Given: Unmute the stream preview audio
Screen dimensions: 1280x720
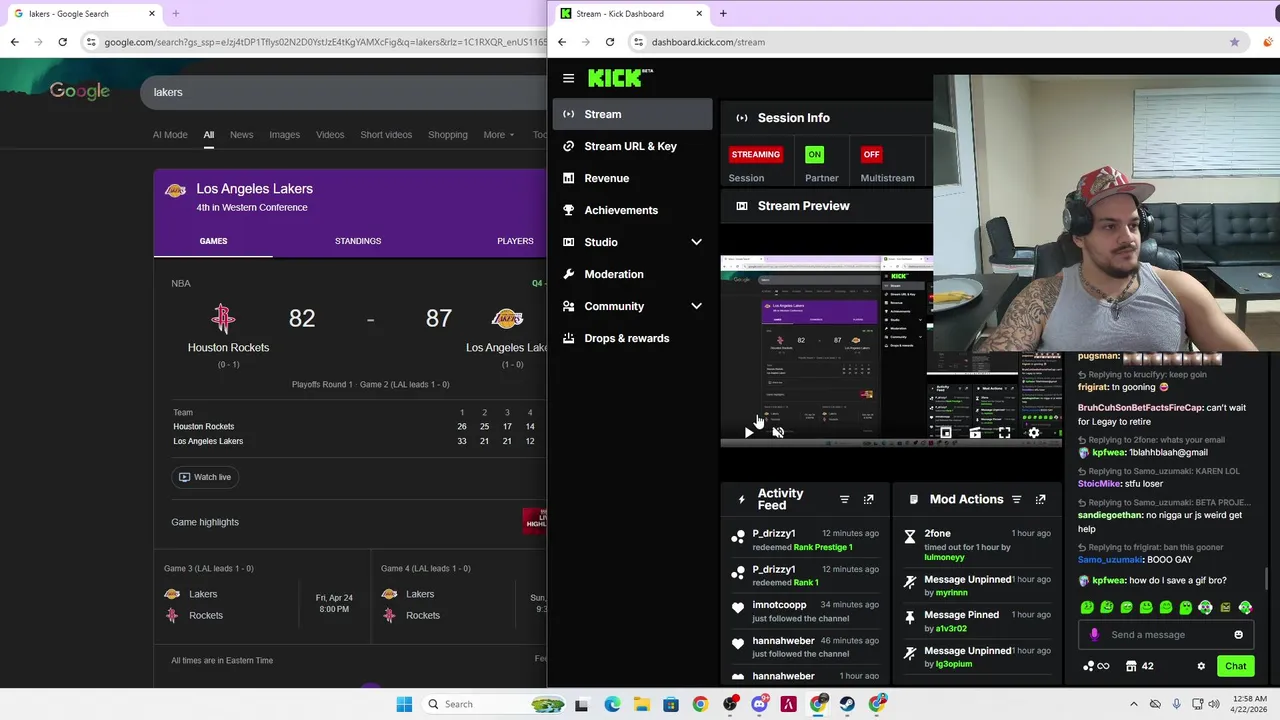Looking at the screenshot, I should 778,432.
